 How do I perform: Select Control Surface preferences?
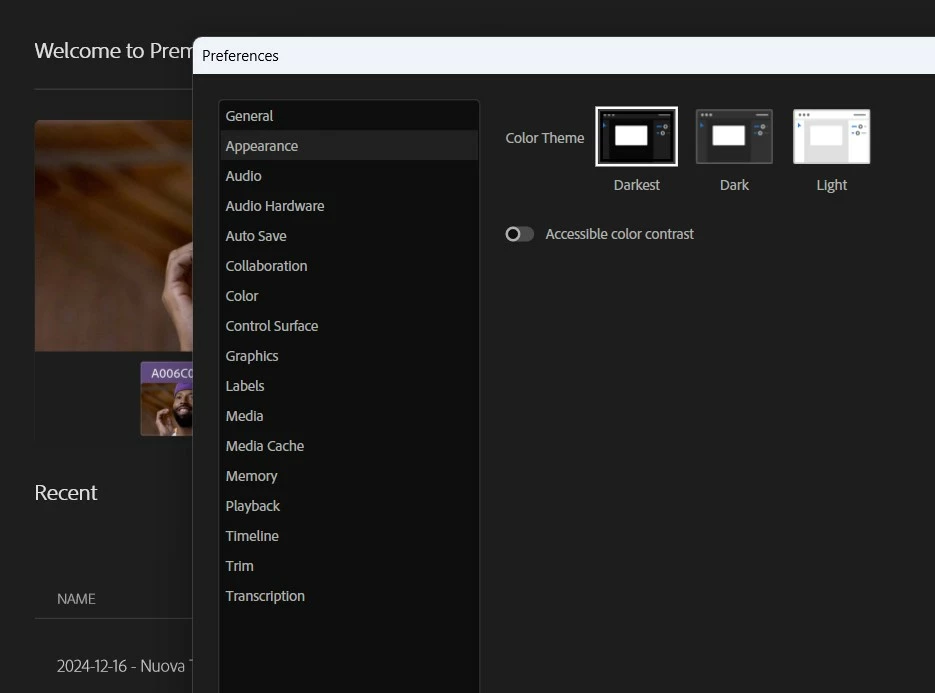tap(349, 326)
